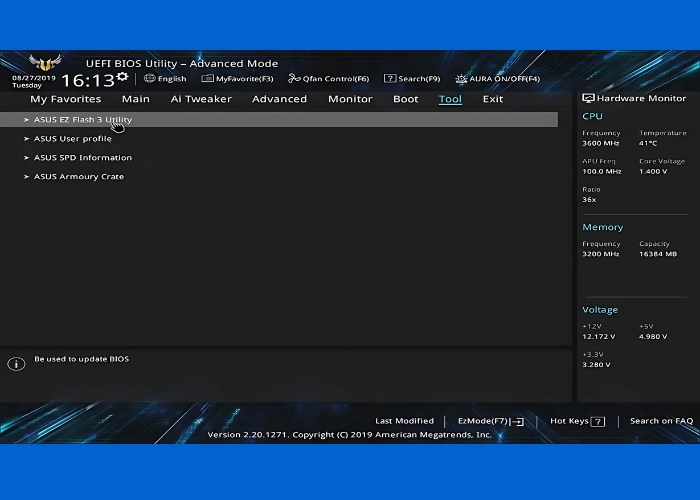Click the globe icon for English language
The height and width of the screenshot is (500, 700).
point(150,79)
